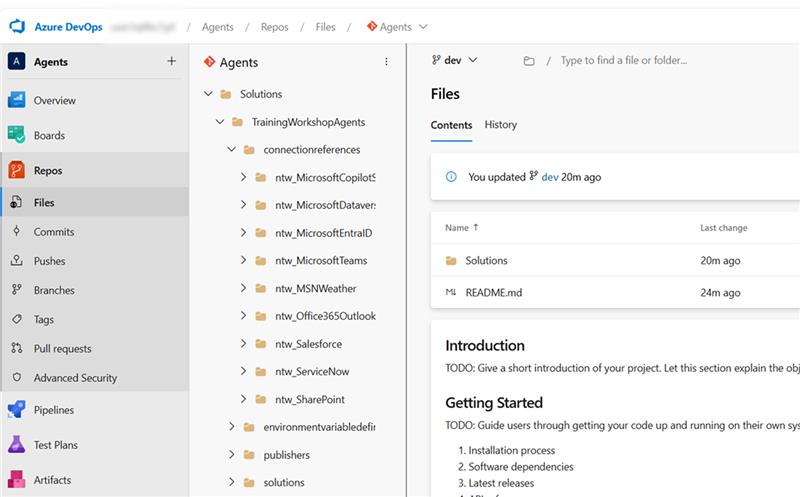
Task: Select Test Plans in the sidebar
Action: tap(56, 445)
